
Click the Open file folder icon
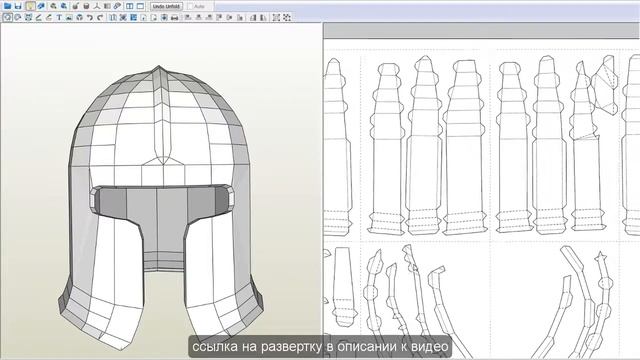pos(7,6)
